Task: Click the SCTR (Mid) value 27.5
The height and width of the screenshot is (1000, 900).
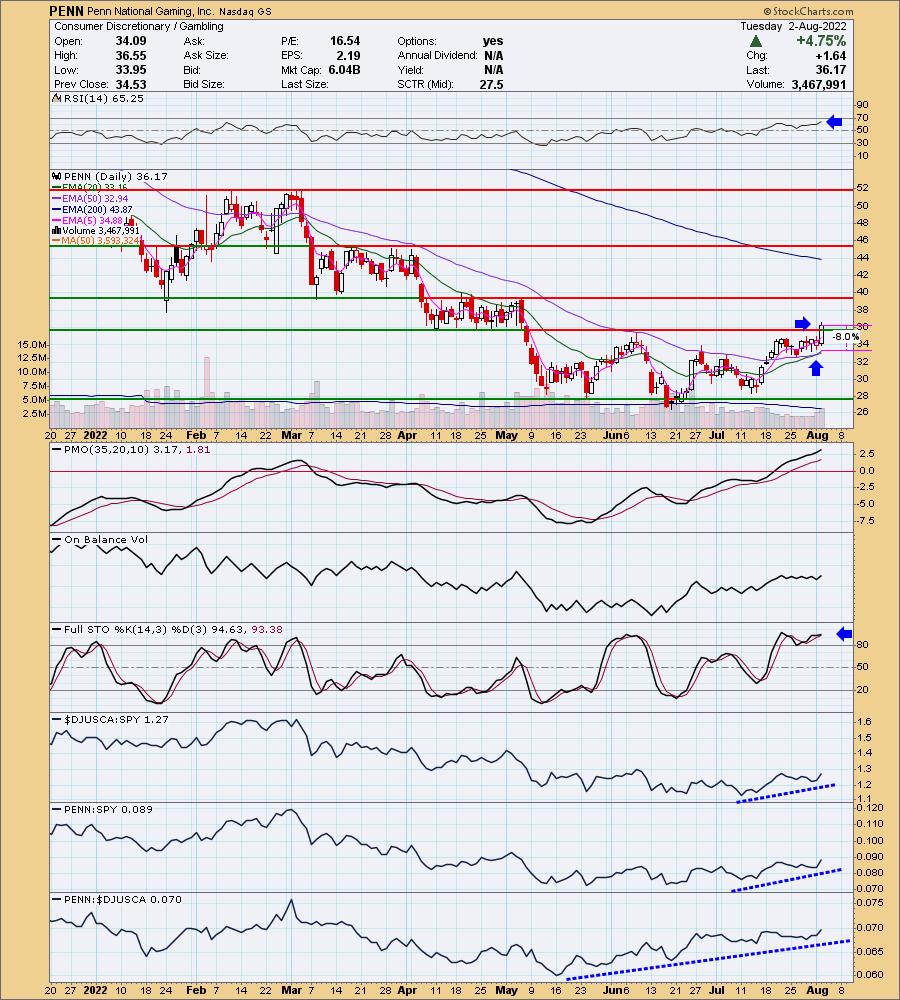Action: pyautogui.click(x=491, y=84)
